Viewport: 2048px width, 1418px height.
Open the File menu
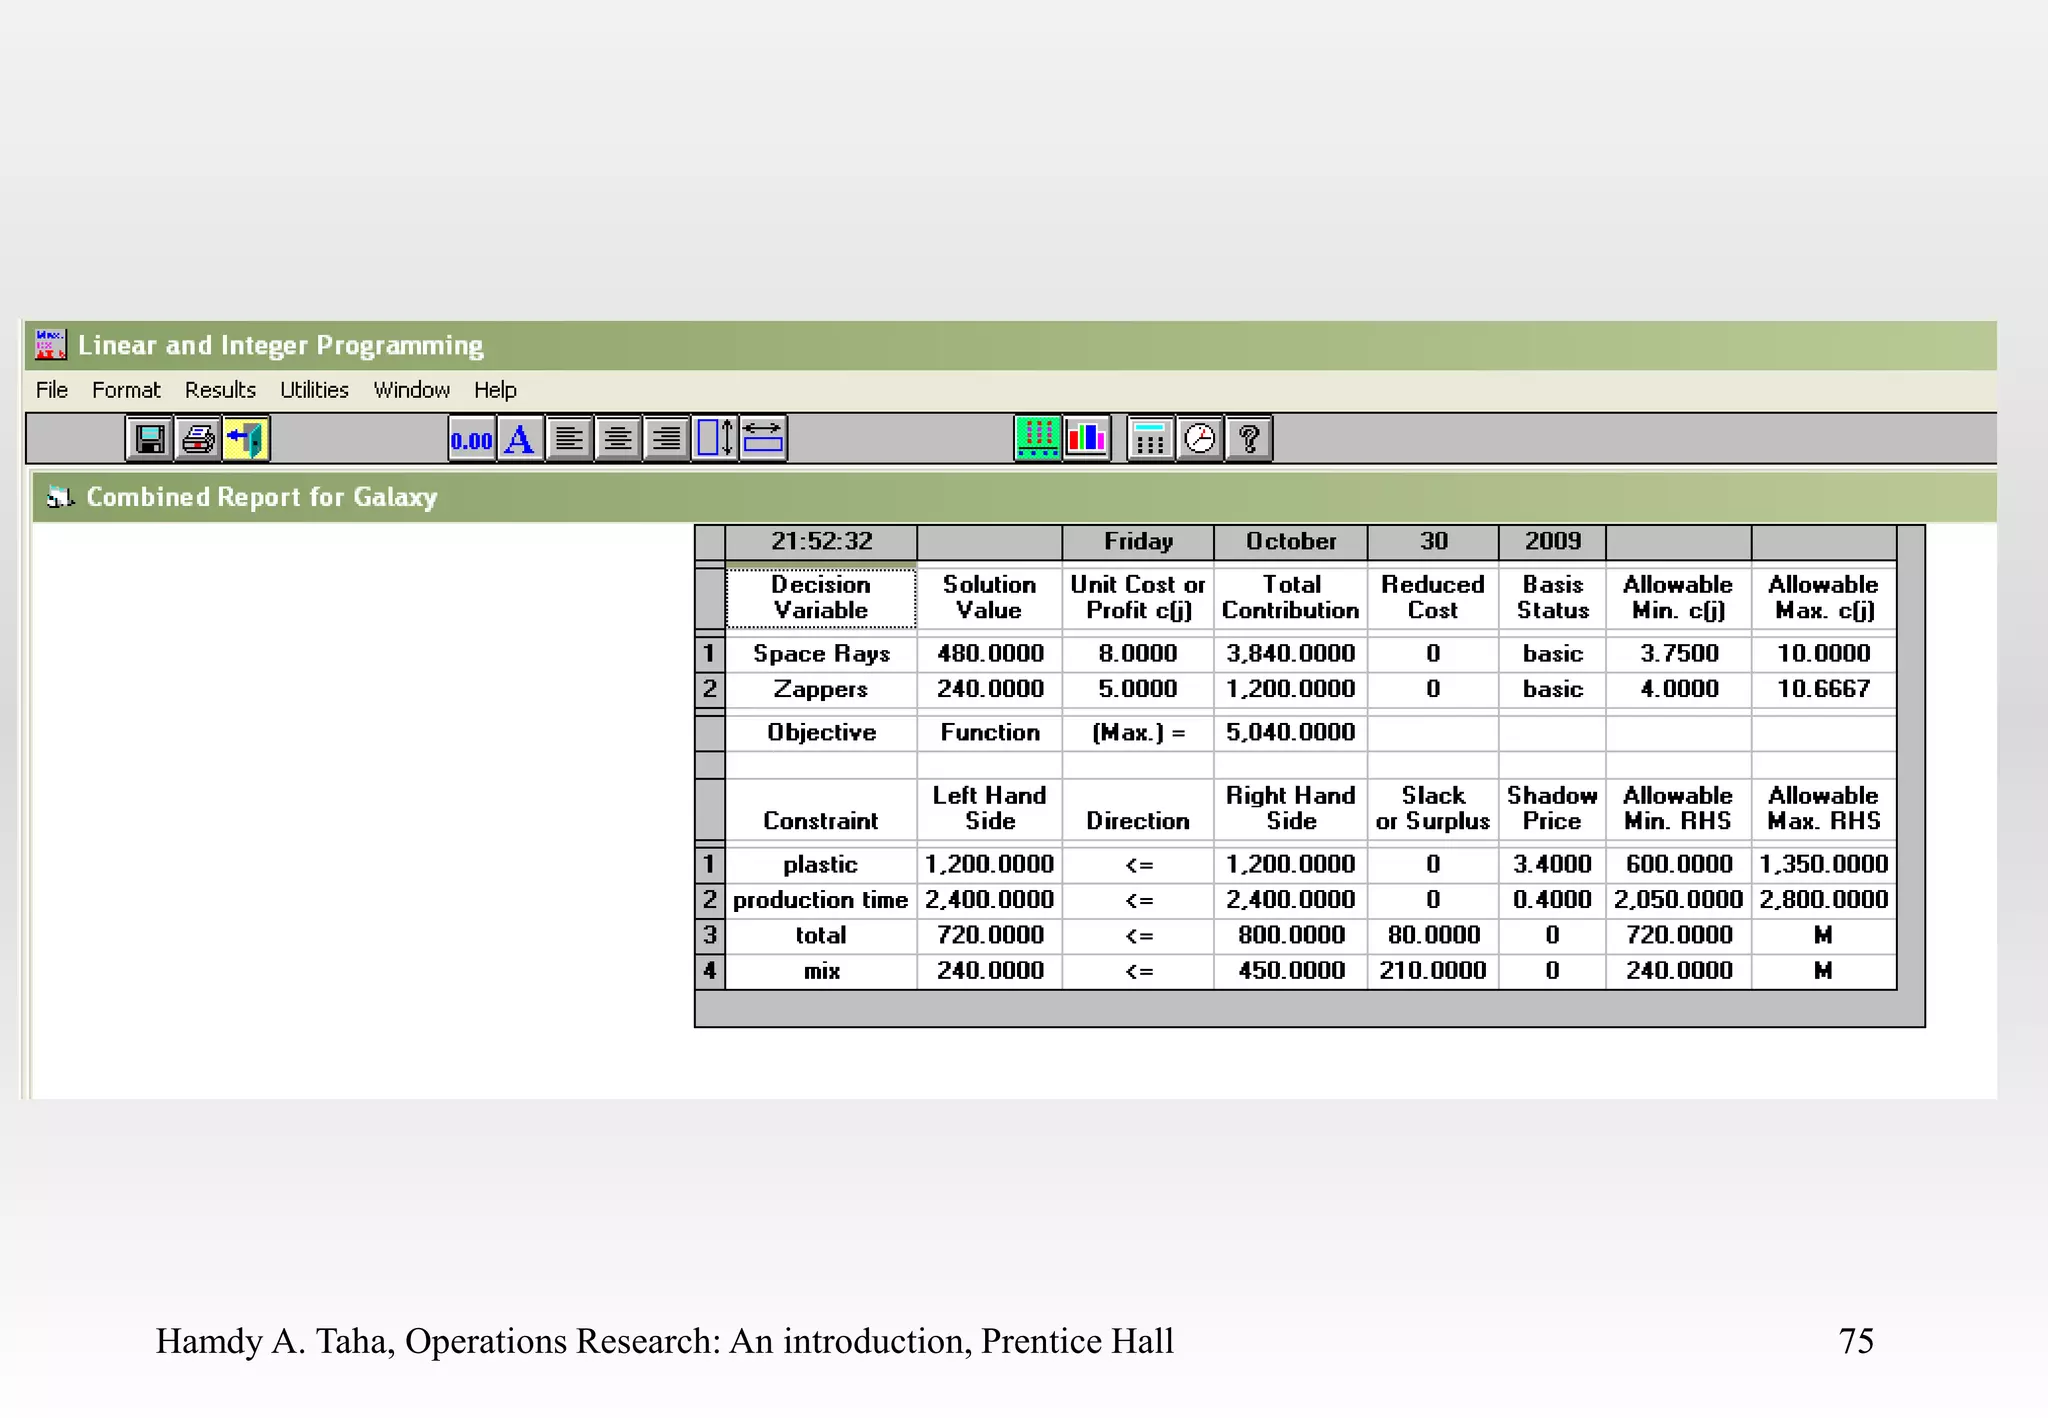click(52, 390)
